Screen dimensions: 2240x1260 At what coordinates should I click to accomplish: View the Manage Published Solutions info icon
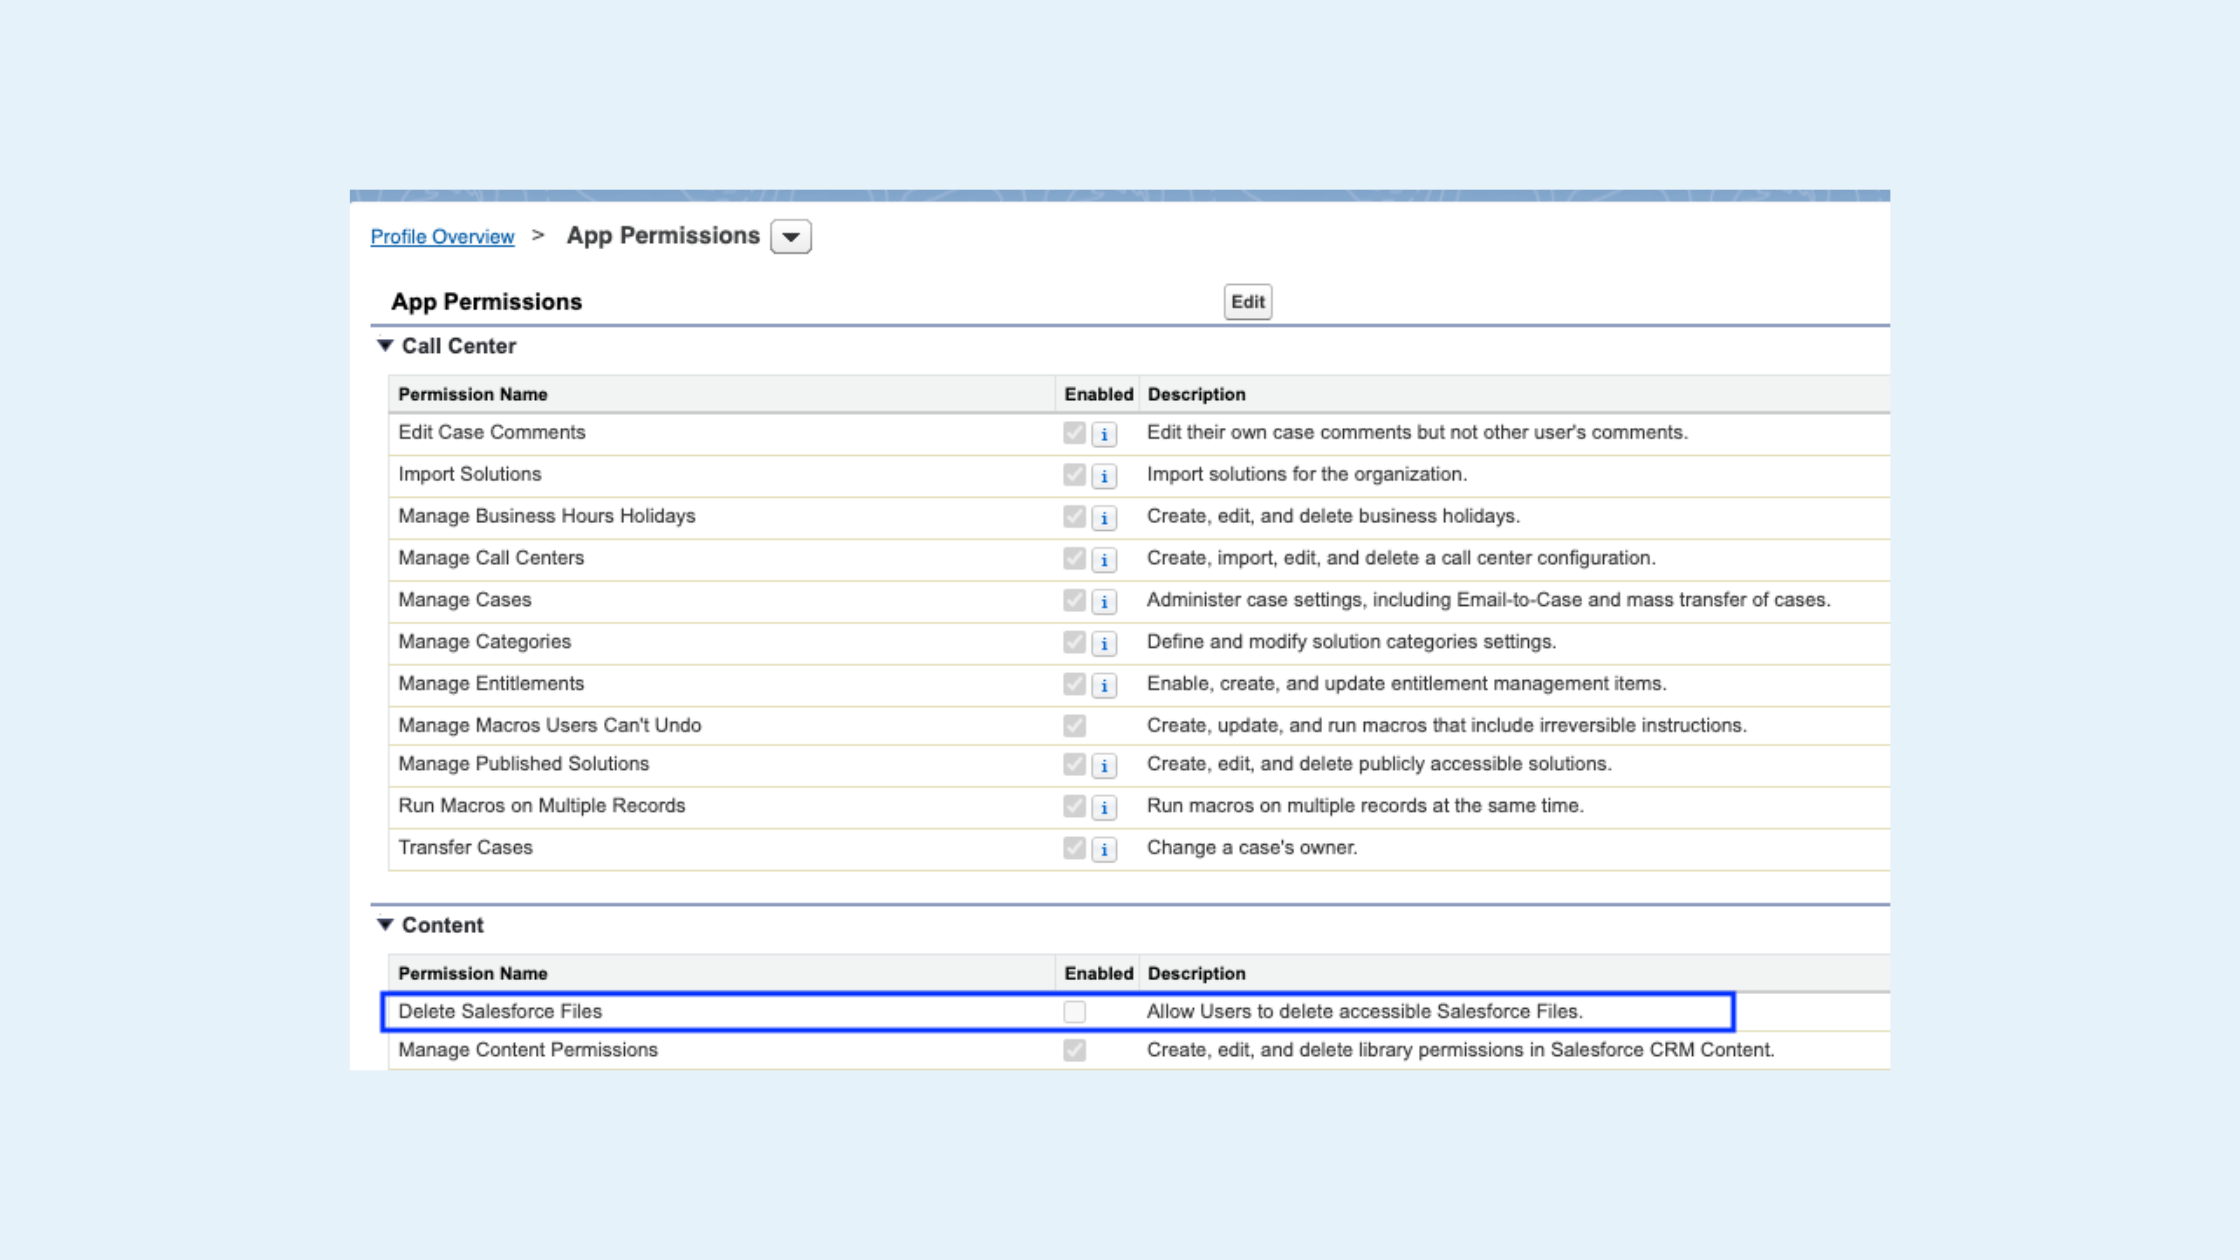[1104, 765]
